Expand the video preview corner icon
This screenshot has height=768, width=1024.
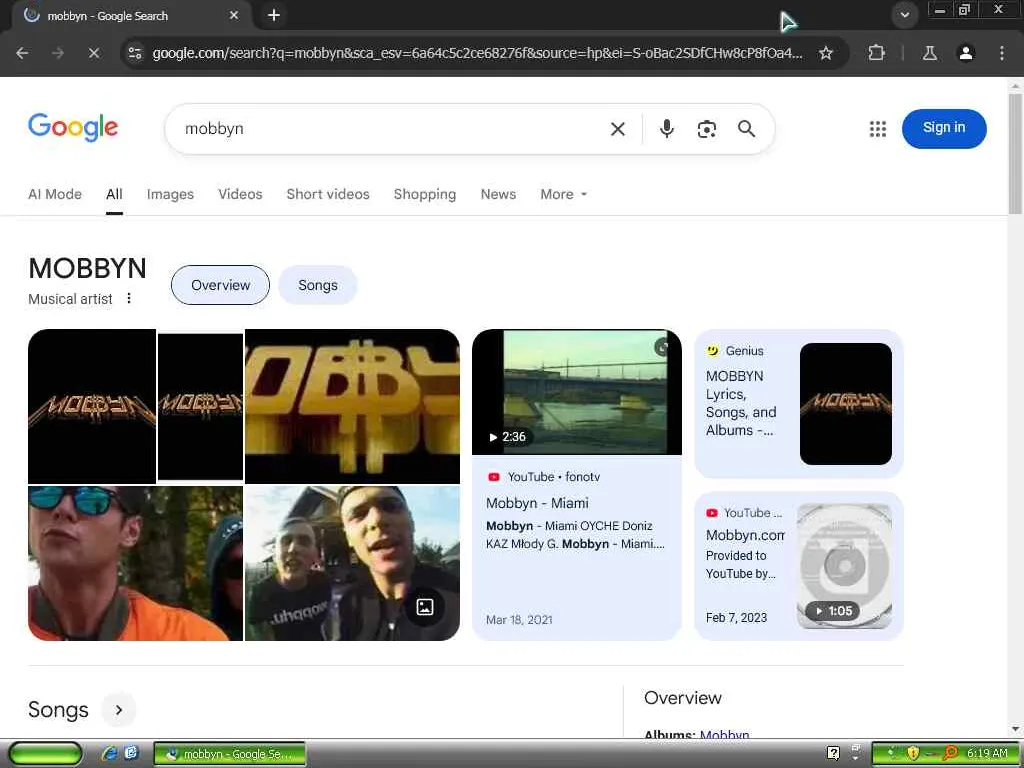(x=662, y=347)
